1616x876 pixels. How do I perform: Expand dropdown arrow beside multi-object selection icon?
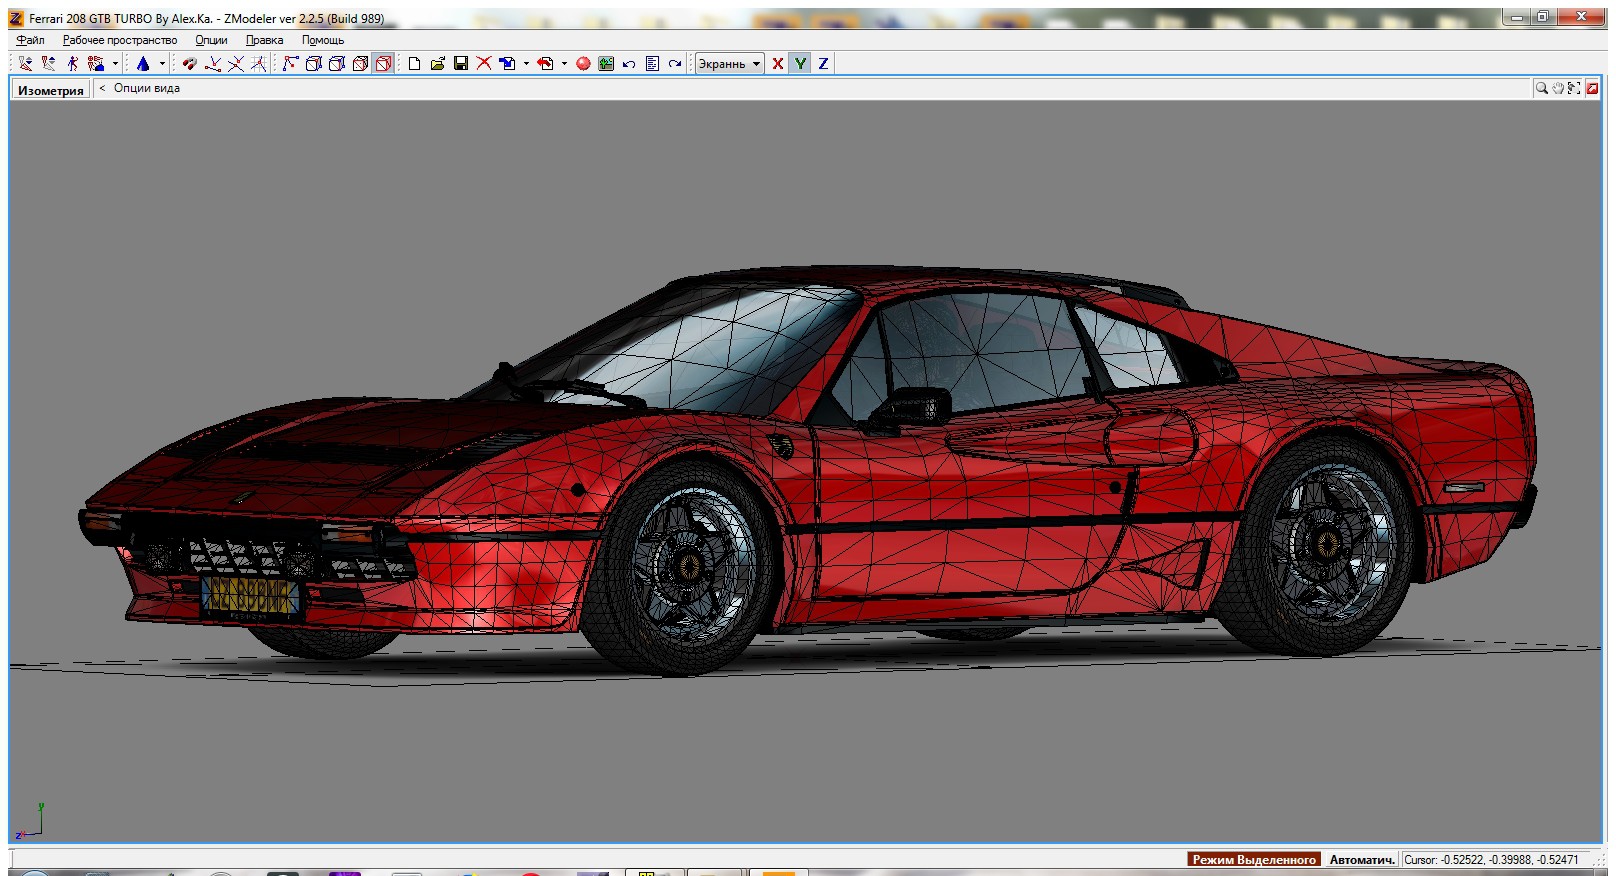point(115,64)
